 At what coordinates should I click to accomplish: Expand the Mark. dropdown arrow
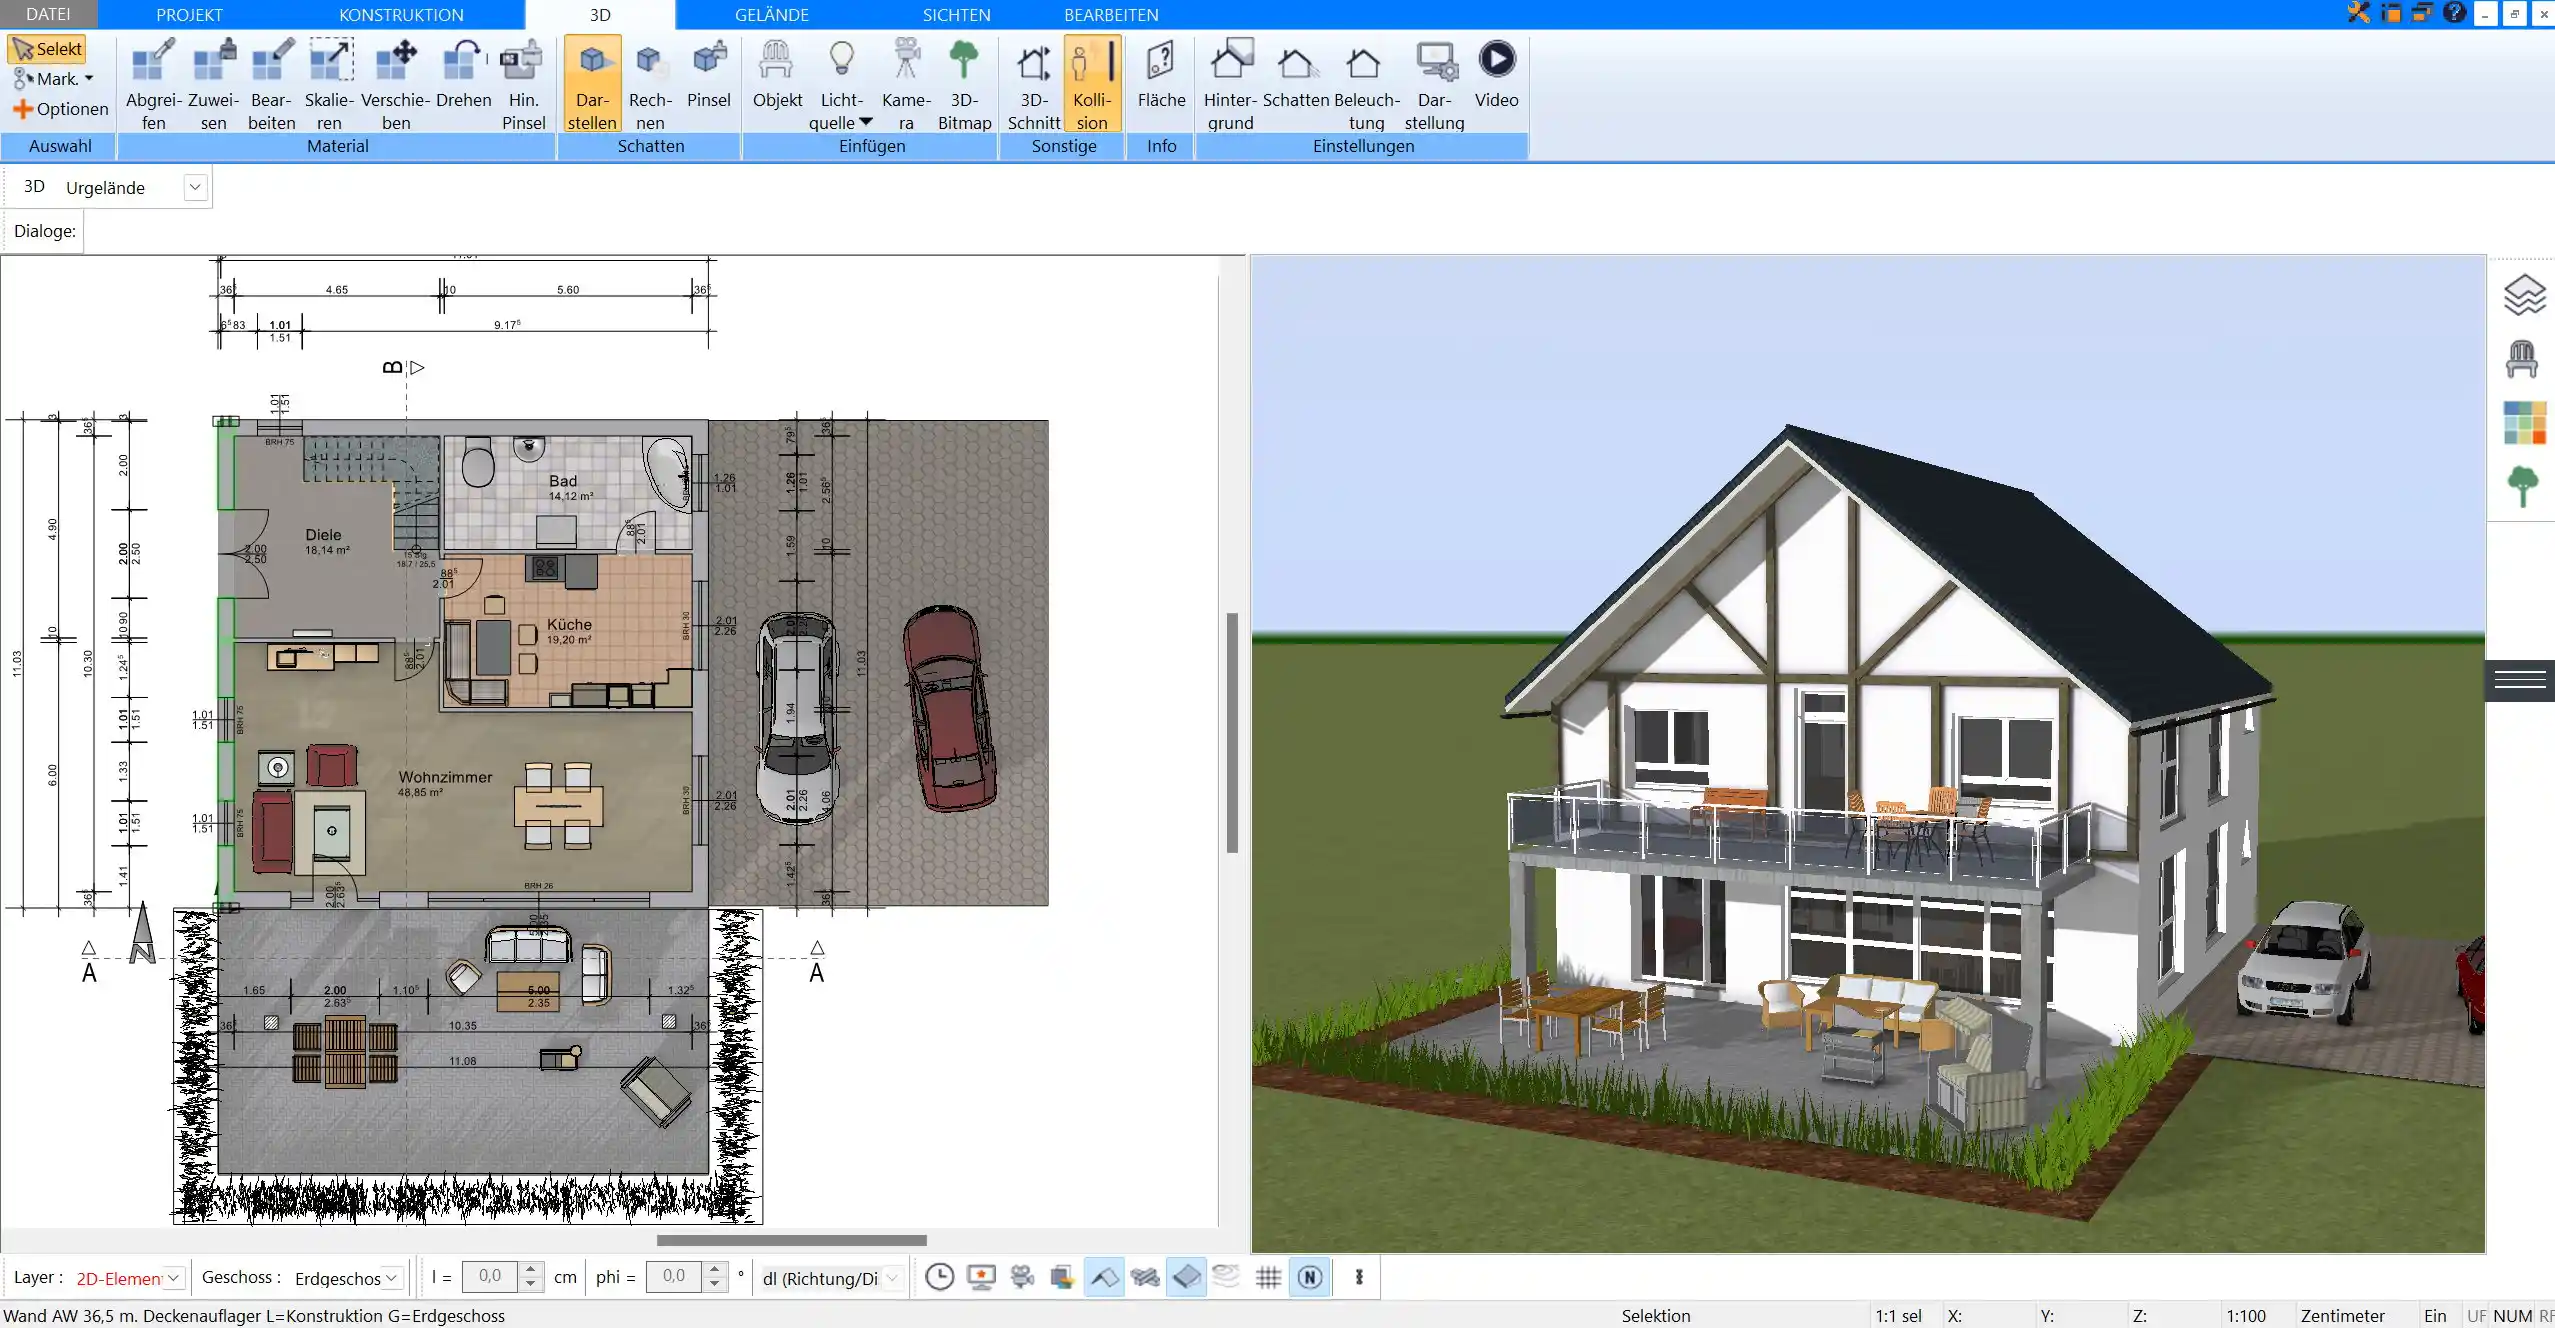[89, 79]
